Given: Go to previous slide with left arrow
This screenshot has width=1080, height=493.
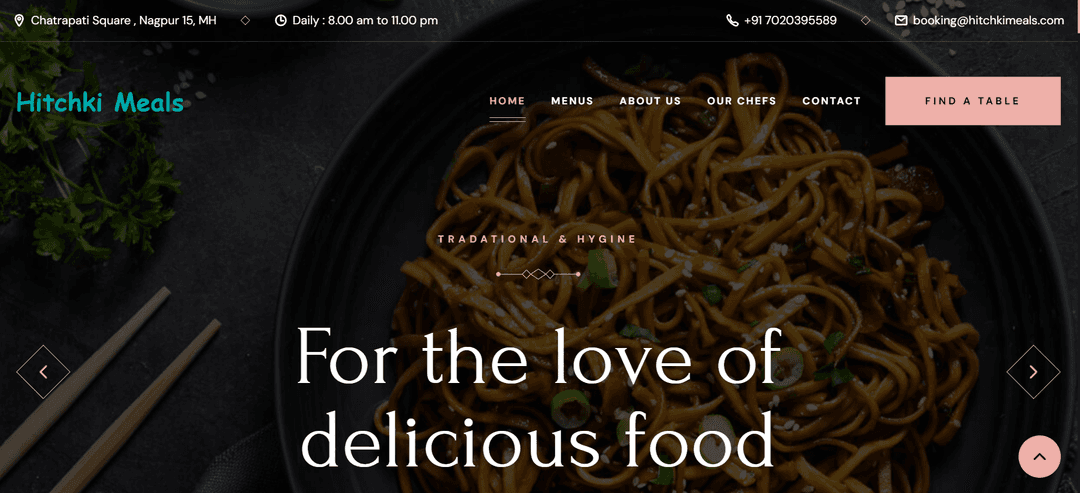Looking at the screenshot, I should point(43,372).
